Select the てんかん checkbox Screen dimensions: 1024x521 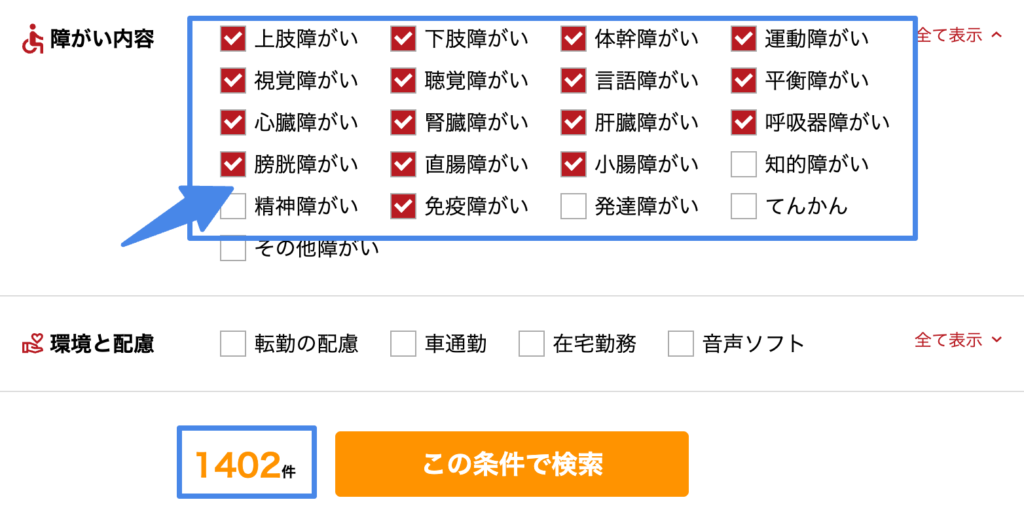coord(743,207)
